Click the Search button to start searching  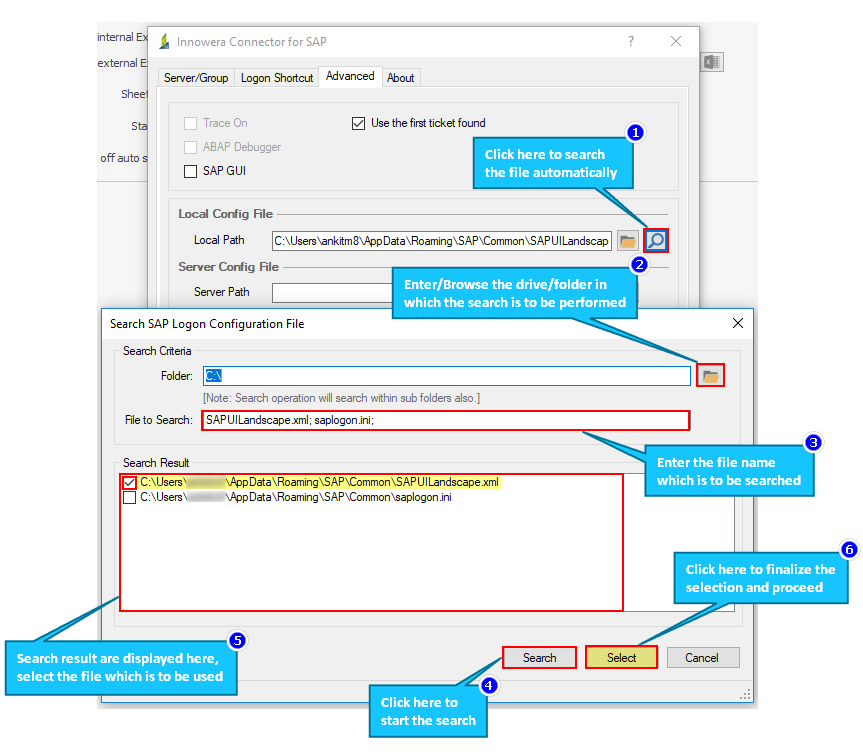(x=539, y=657)
